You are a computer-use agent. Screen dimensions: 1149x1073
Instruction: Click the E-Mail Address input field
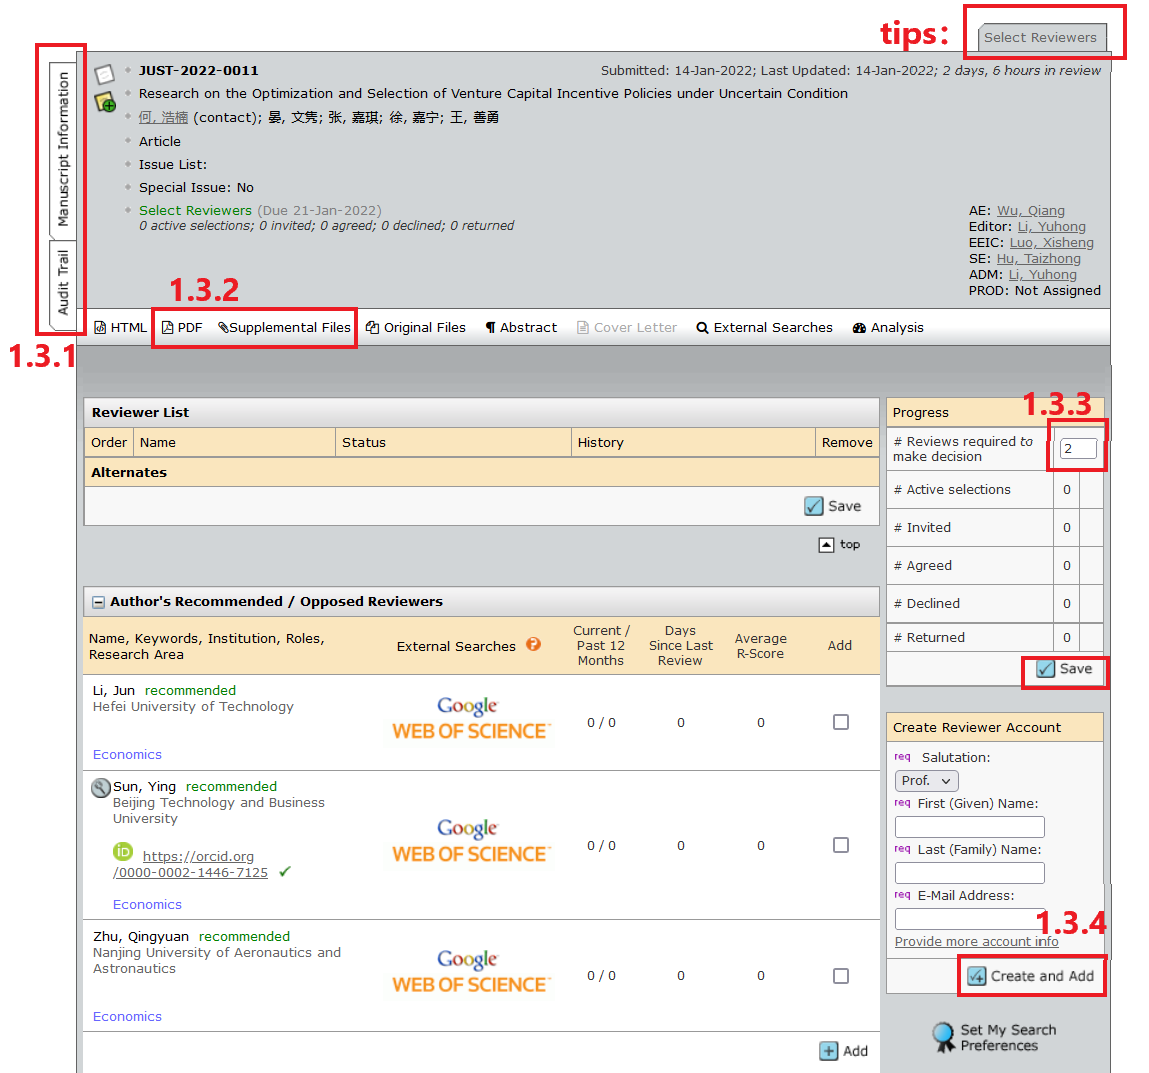[969, 919]
